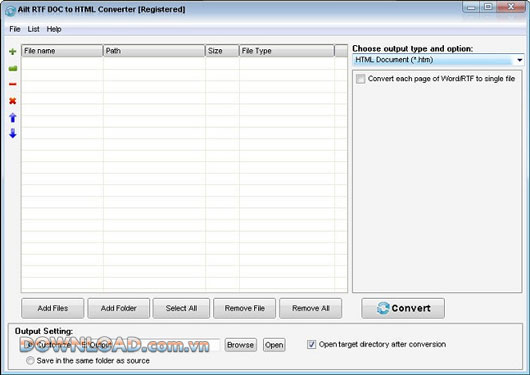The image size is (530, 375).
Task: Minimize the converter window
Action: pyautogui.click(x=472, y=7)
